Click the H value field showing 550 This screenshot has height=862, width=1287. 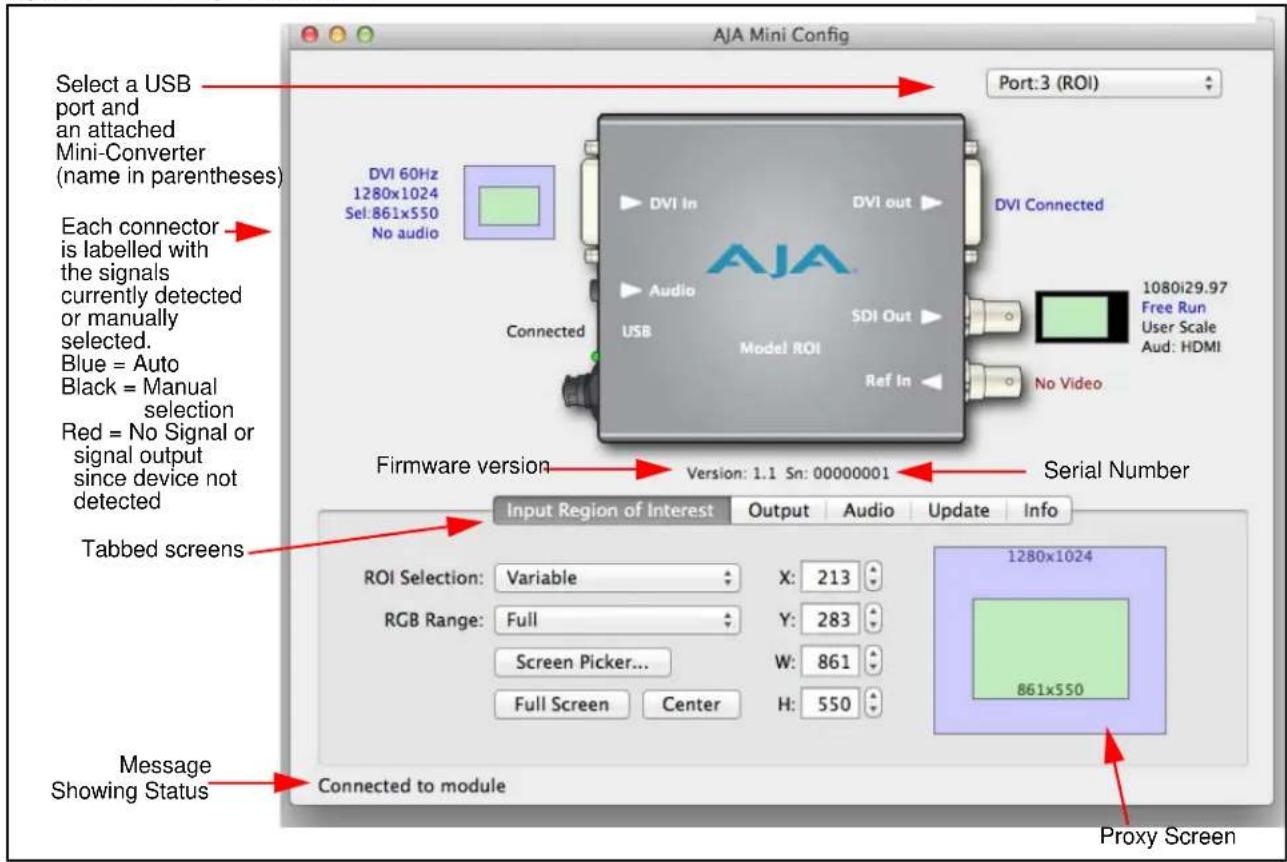tap(830, 704)
